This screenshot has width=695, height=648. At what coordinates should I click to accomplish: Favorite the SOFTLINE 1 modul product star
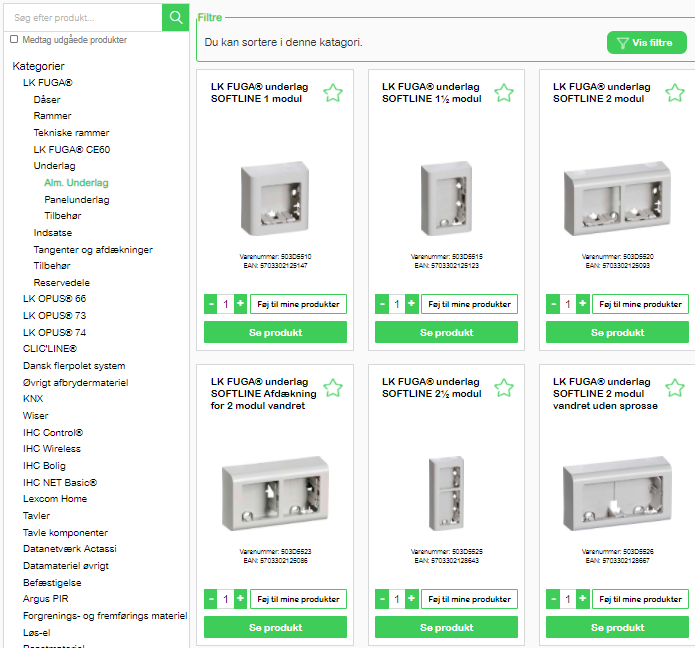click(x=333, y=93)
